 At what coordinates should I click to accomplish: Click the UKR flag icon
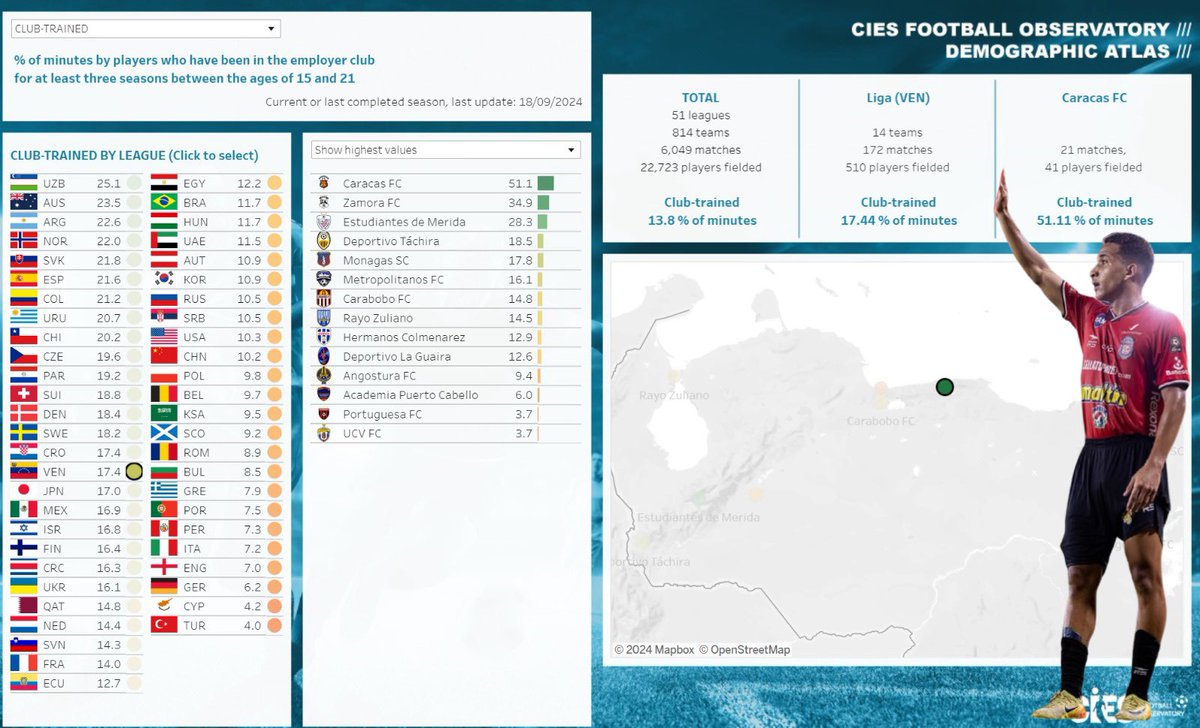pos(23,587)
